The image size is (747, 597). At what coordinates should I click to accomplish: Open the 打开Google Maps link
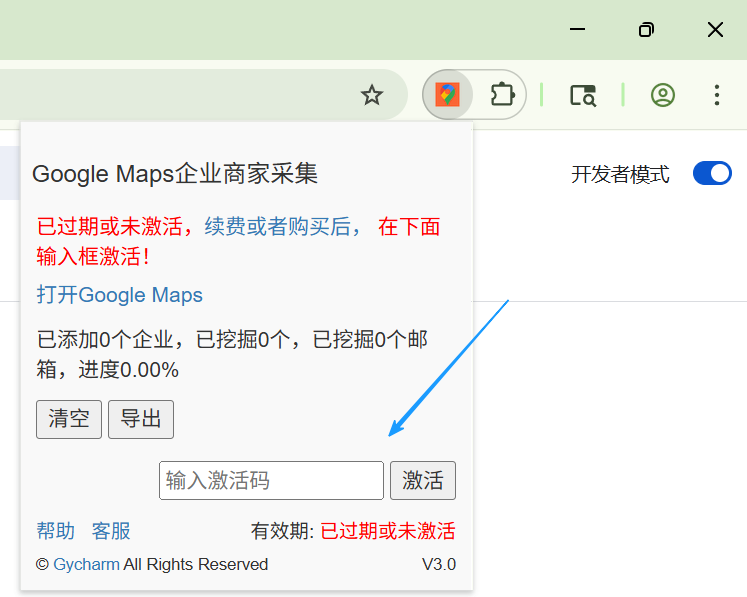click(x=120, y=295)
